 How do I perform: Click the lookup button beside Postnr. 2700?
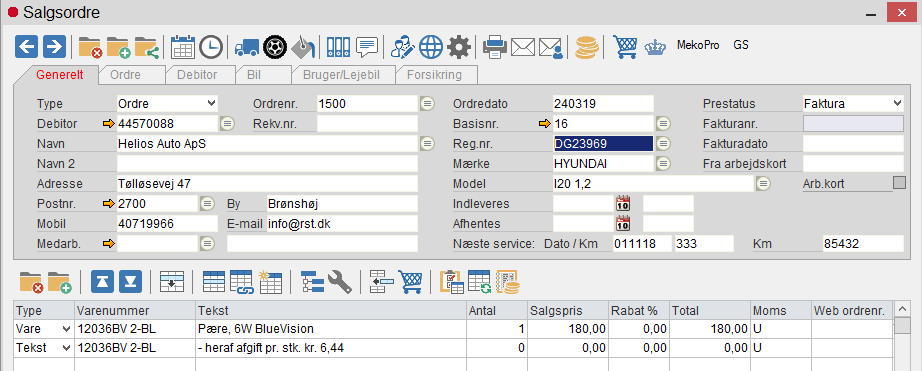(x=207, y=203)
